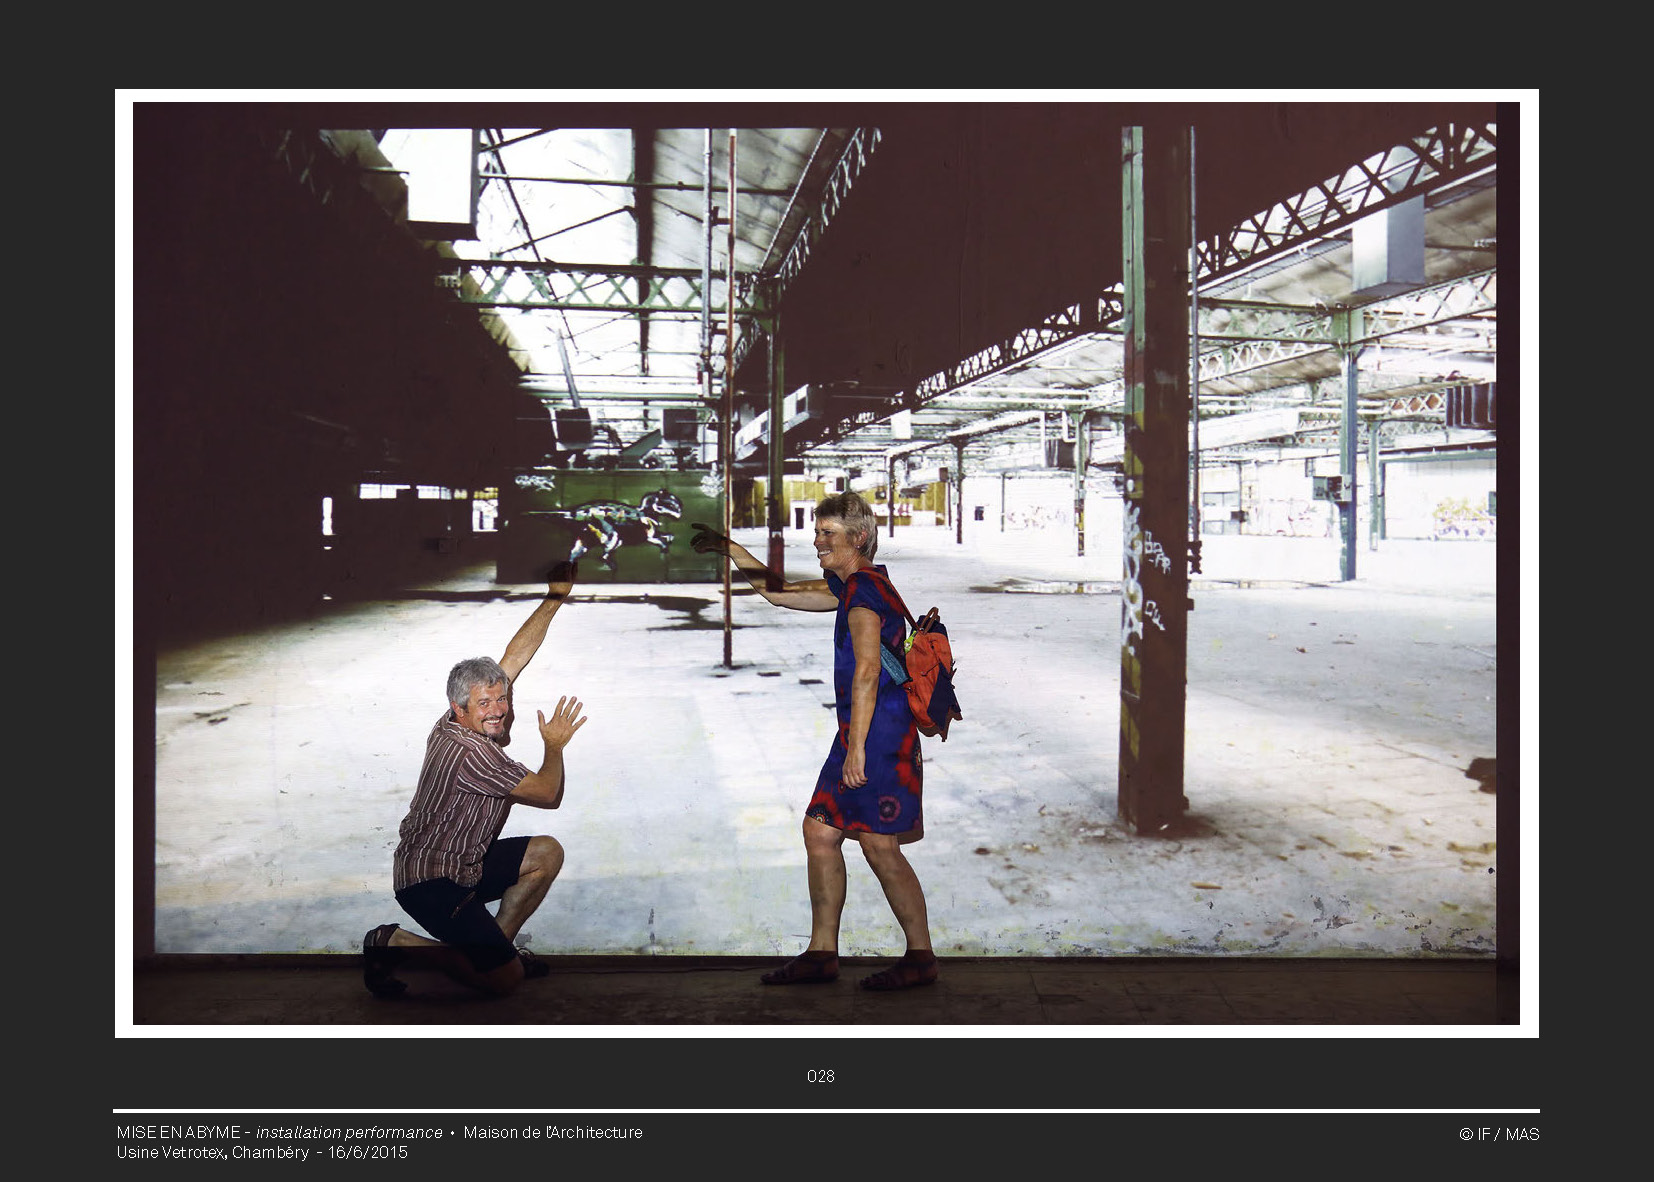The image size is (1654, 1182).
Task: Click the man's raised waving hand
Action: [560, 722]
